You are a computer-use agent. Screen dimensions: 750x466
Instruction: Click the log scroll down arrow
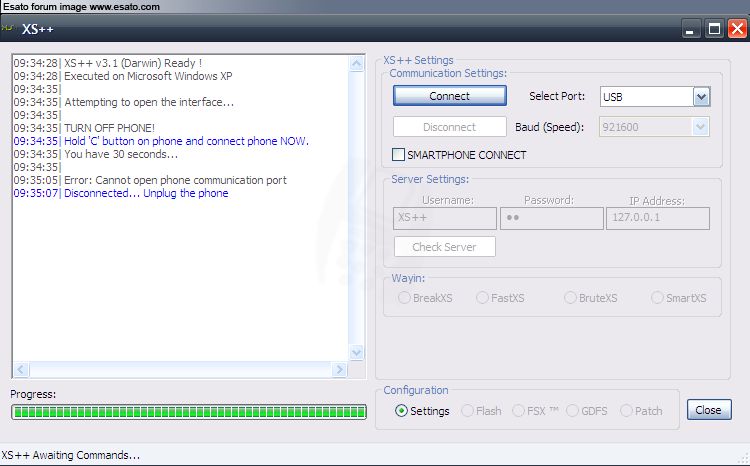tap(357, 353)
